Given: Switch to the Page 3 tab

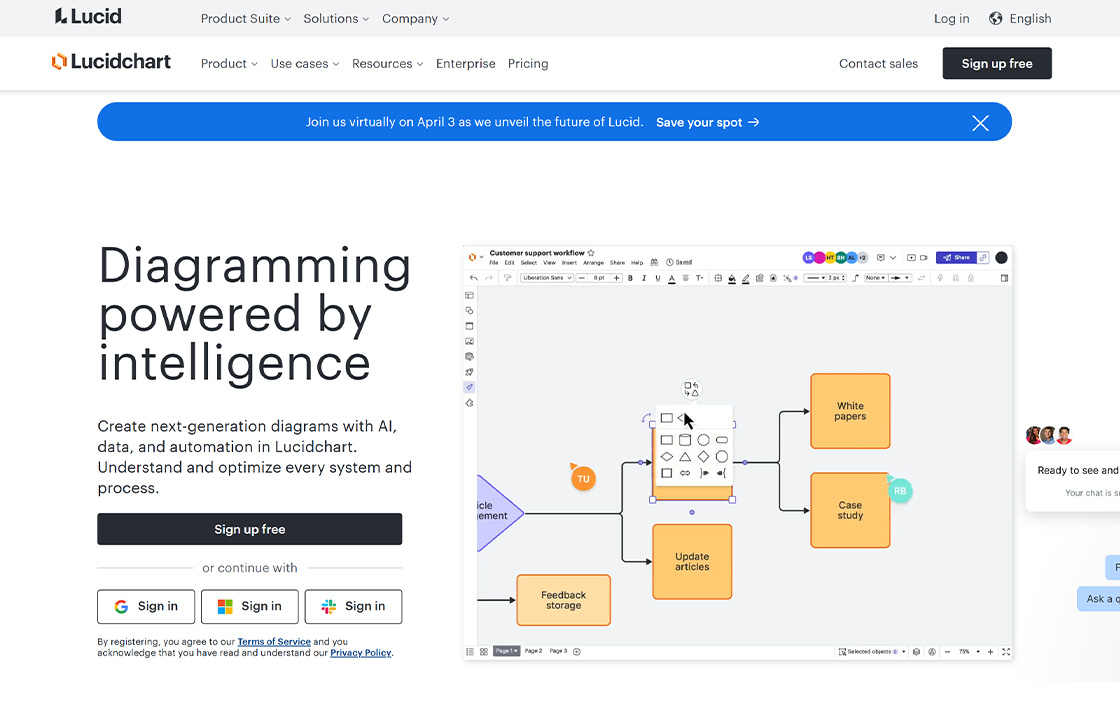Looking at the screenshot, I should pyautogui.click(x=558, y=651).
